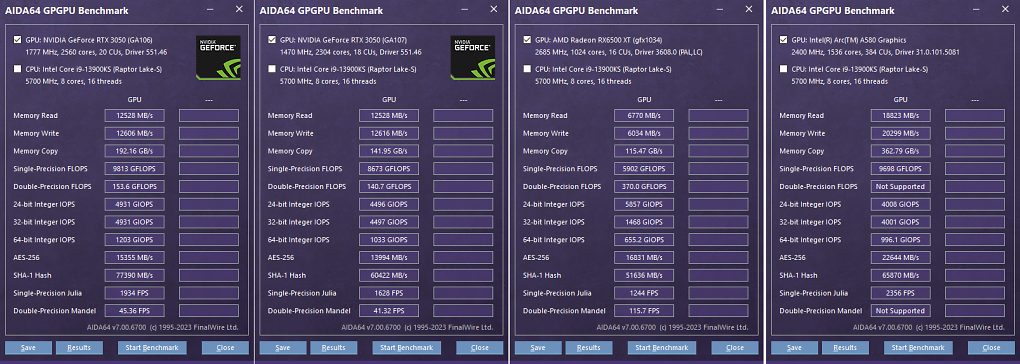
Task: Open Results in the Radeon RX6500 XT window
Action: 589,348
